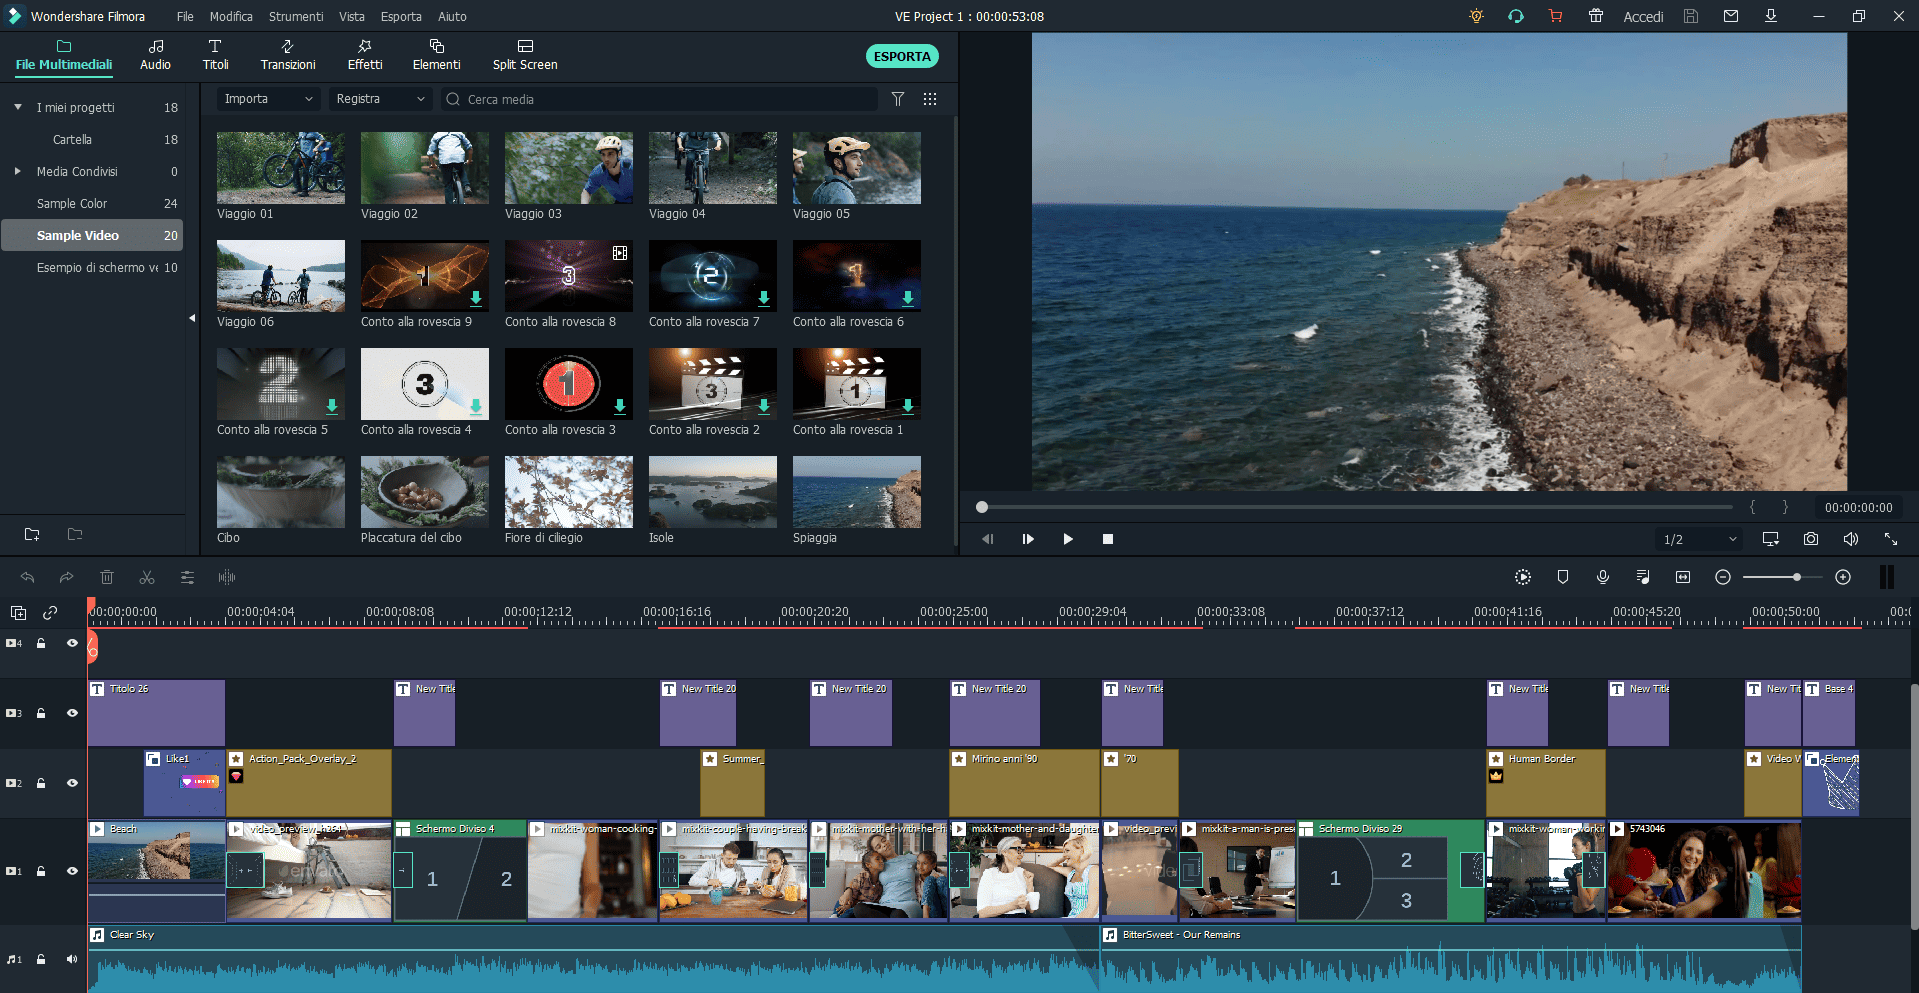Take a snapshot with the camera icon under preview
The image size is (1919, 993).
[1810, 539]
